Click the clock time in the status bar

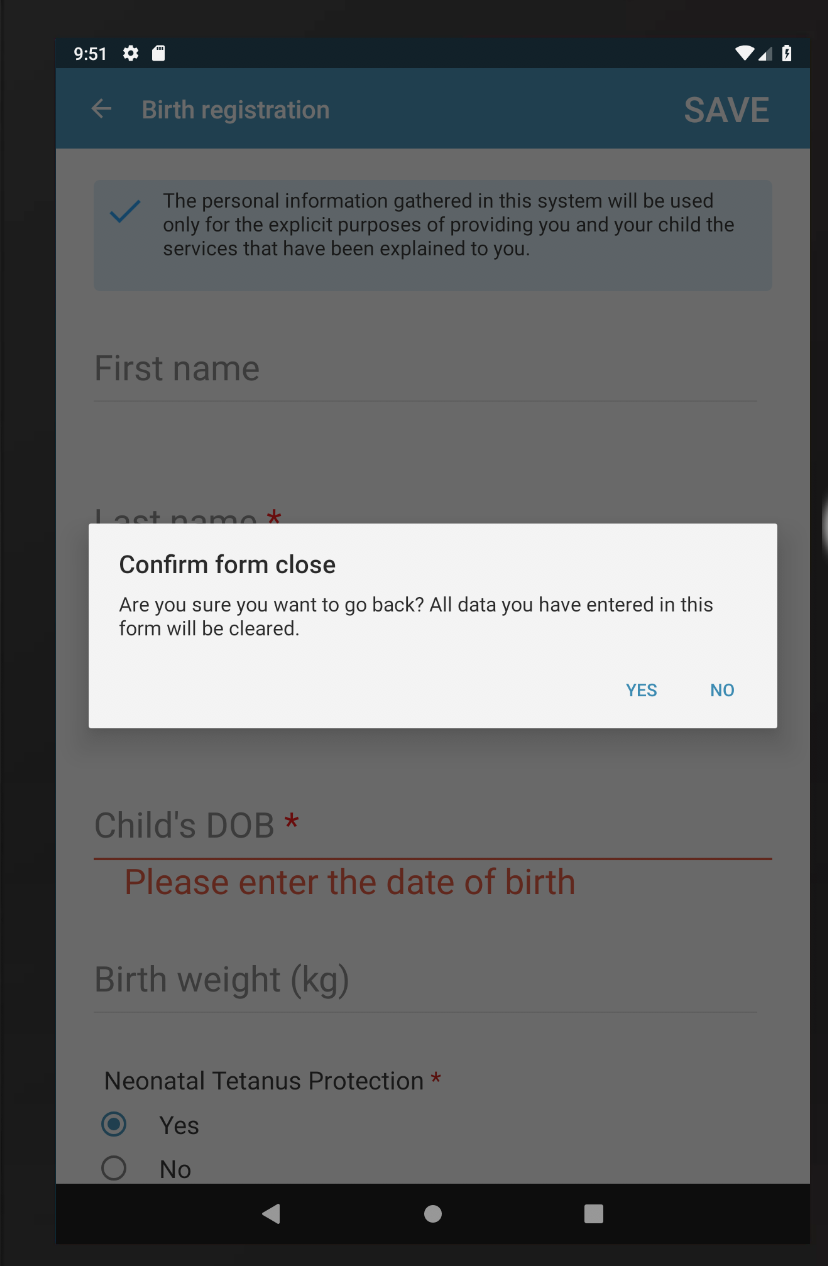[90, 53]
